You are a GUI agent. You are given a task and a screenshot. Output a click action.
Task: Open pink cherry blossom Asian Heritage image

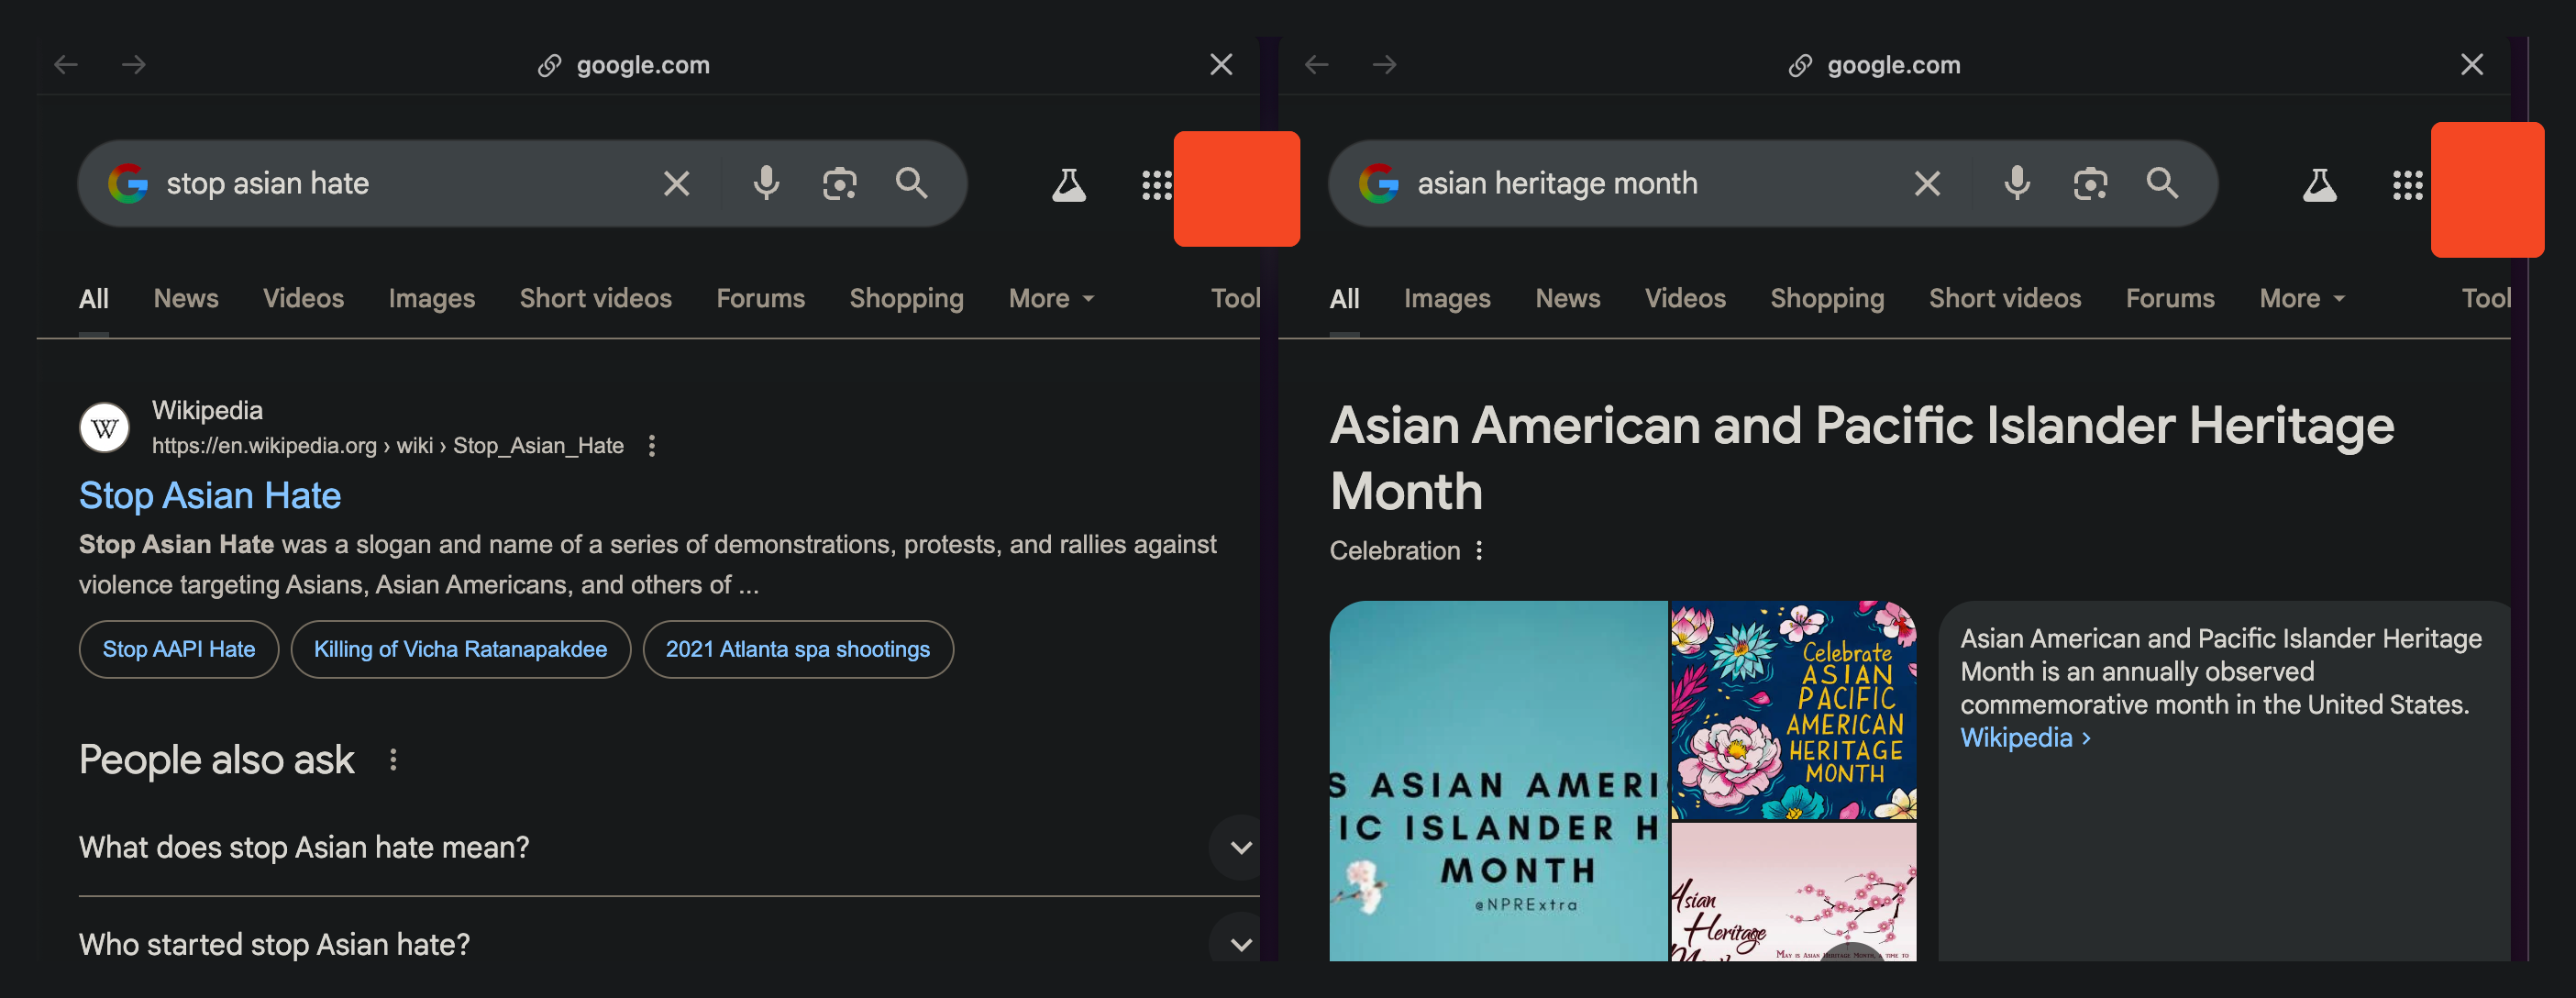(x=1794, y=892)
